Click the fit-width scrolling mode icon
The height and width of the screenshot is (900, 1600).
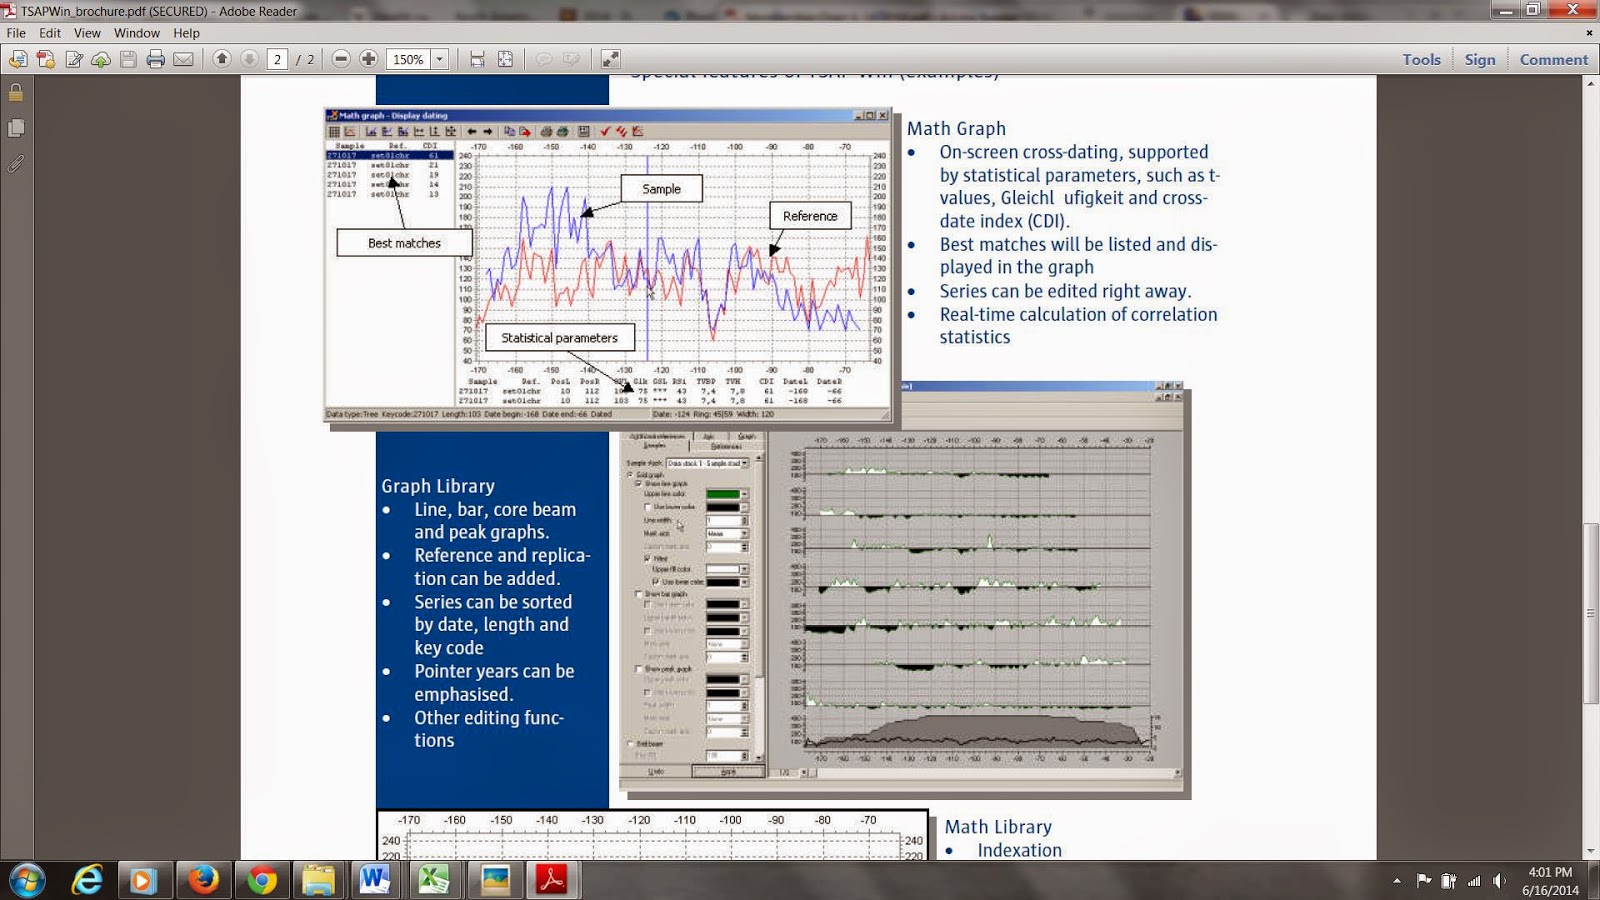(x=478, y=60)
